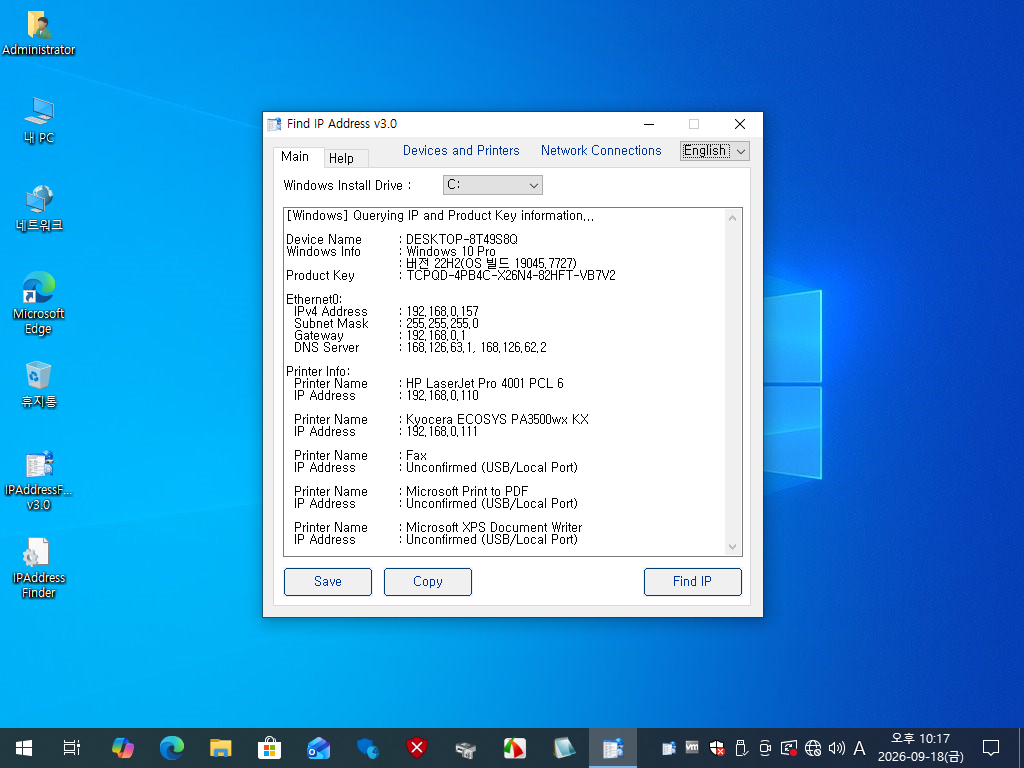This screenshot has width=1024, height=768.
Task: Open File Explorer in the taskbar
Action: click(221, 748)
